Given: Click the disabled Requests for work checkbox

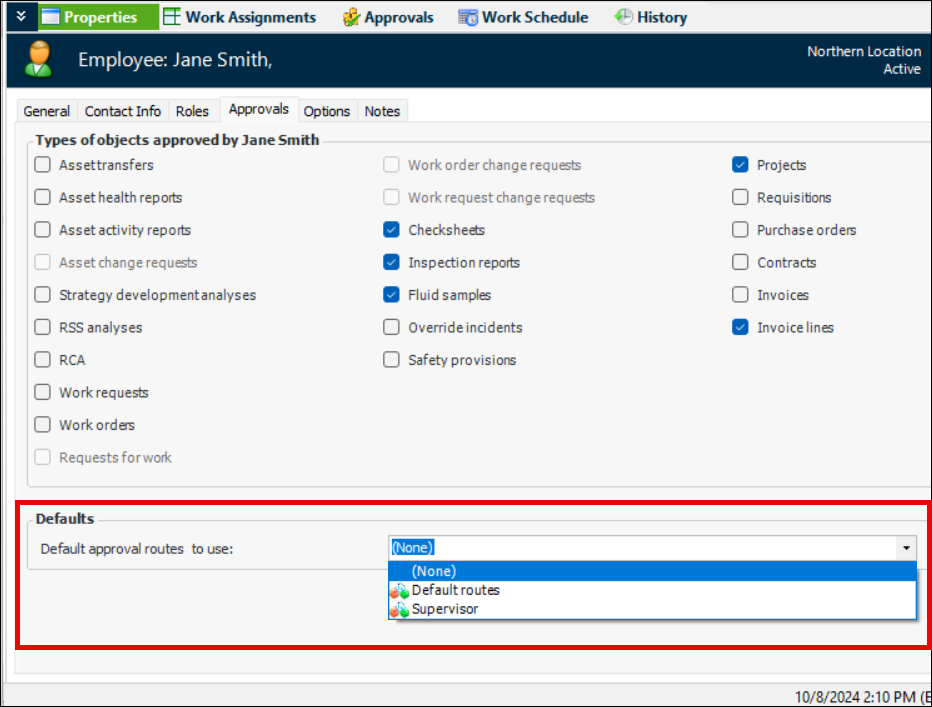Looking at the screenshot, I should point(42,457).
